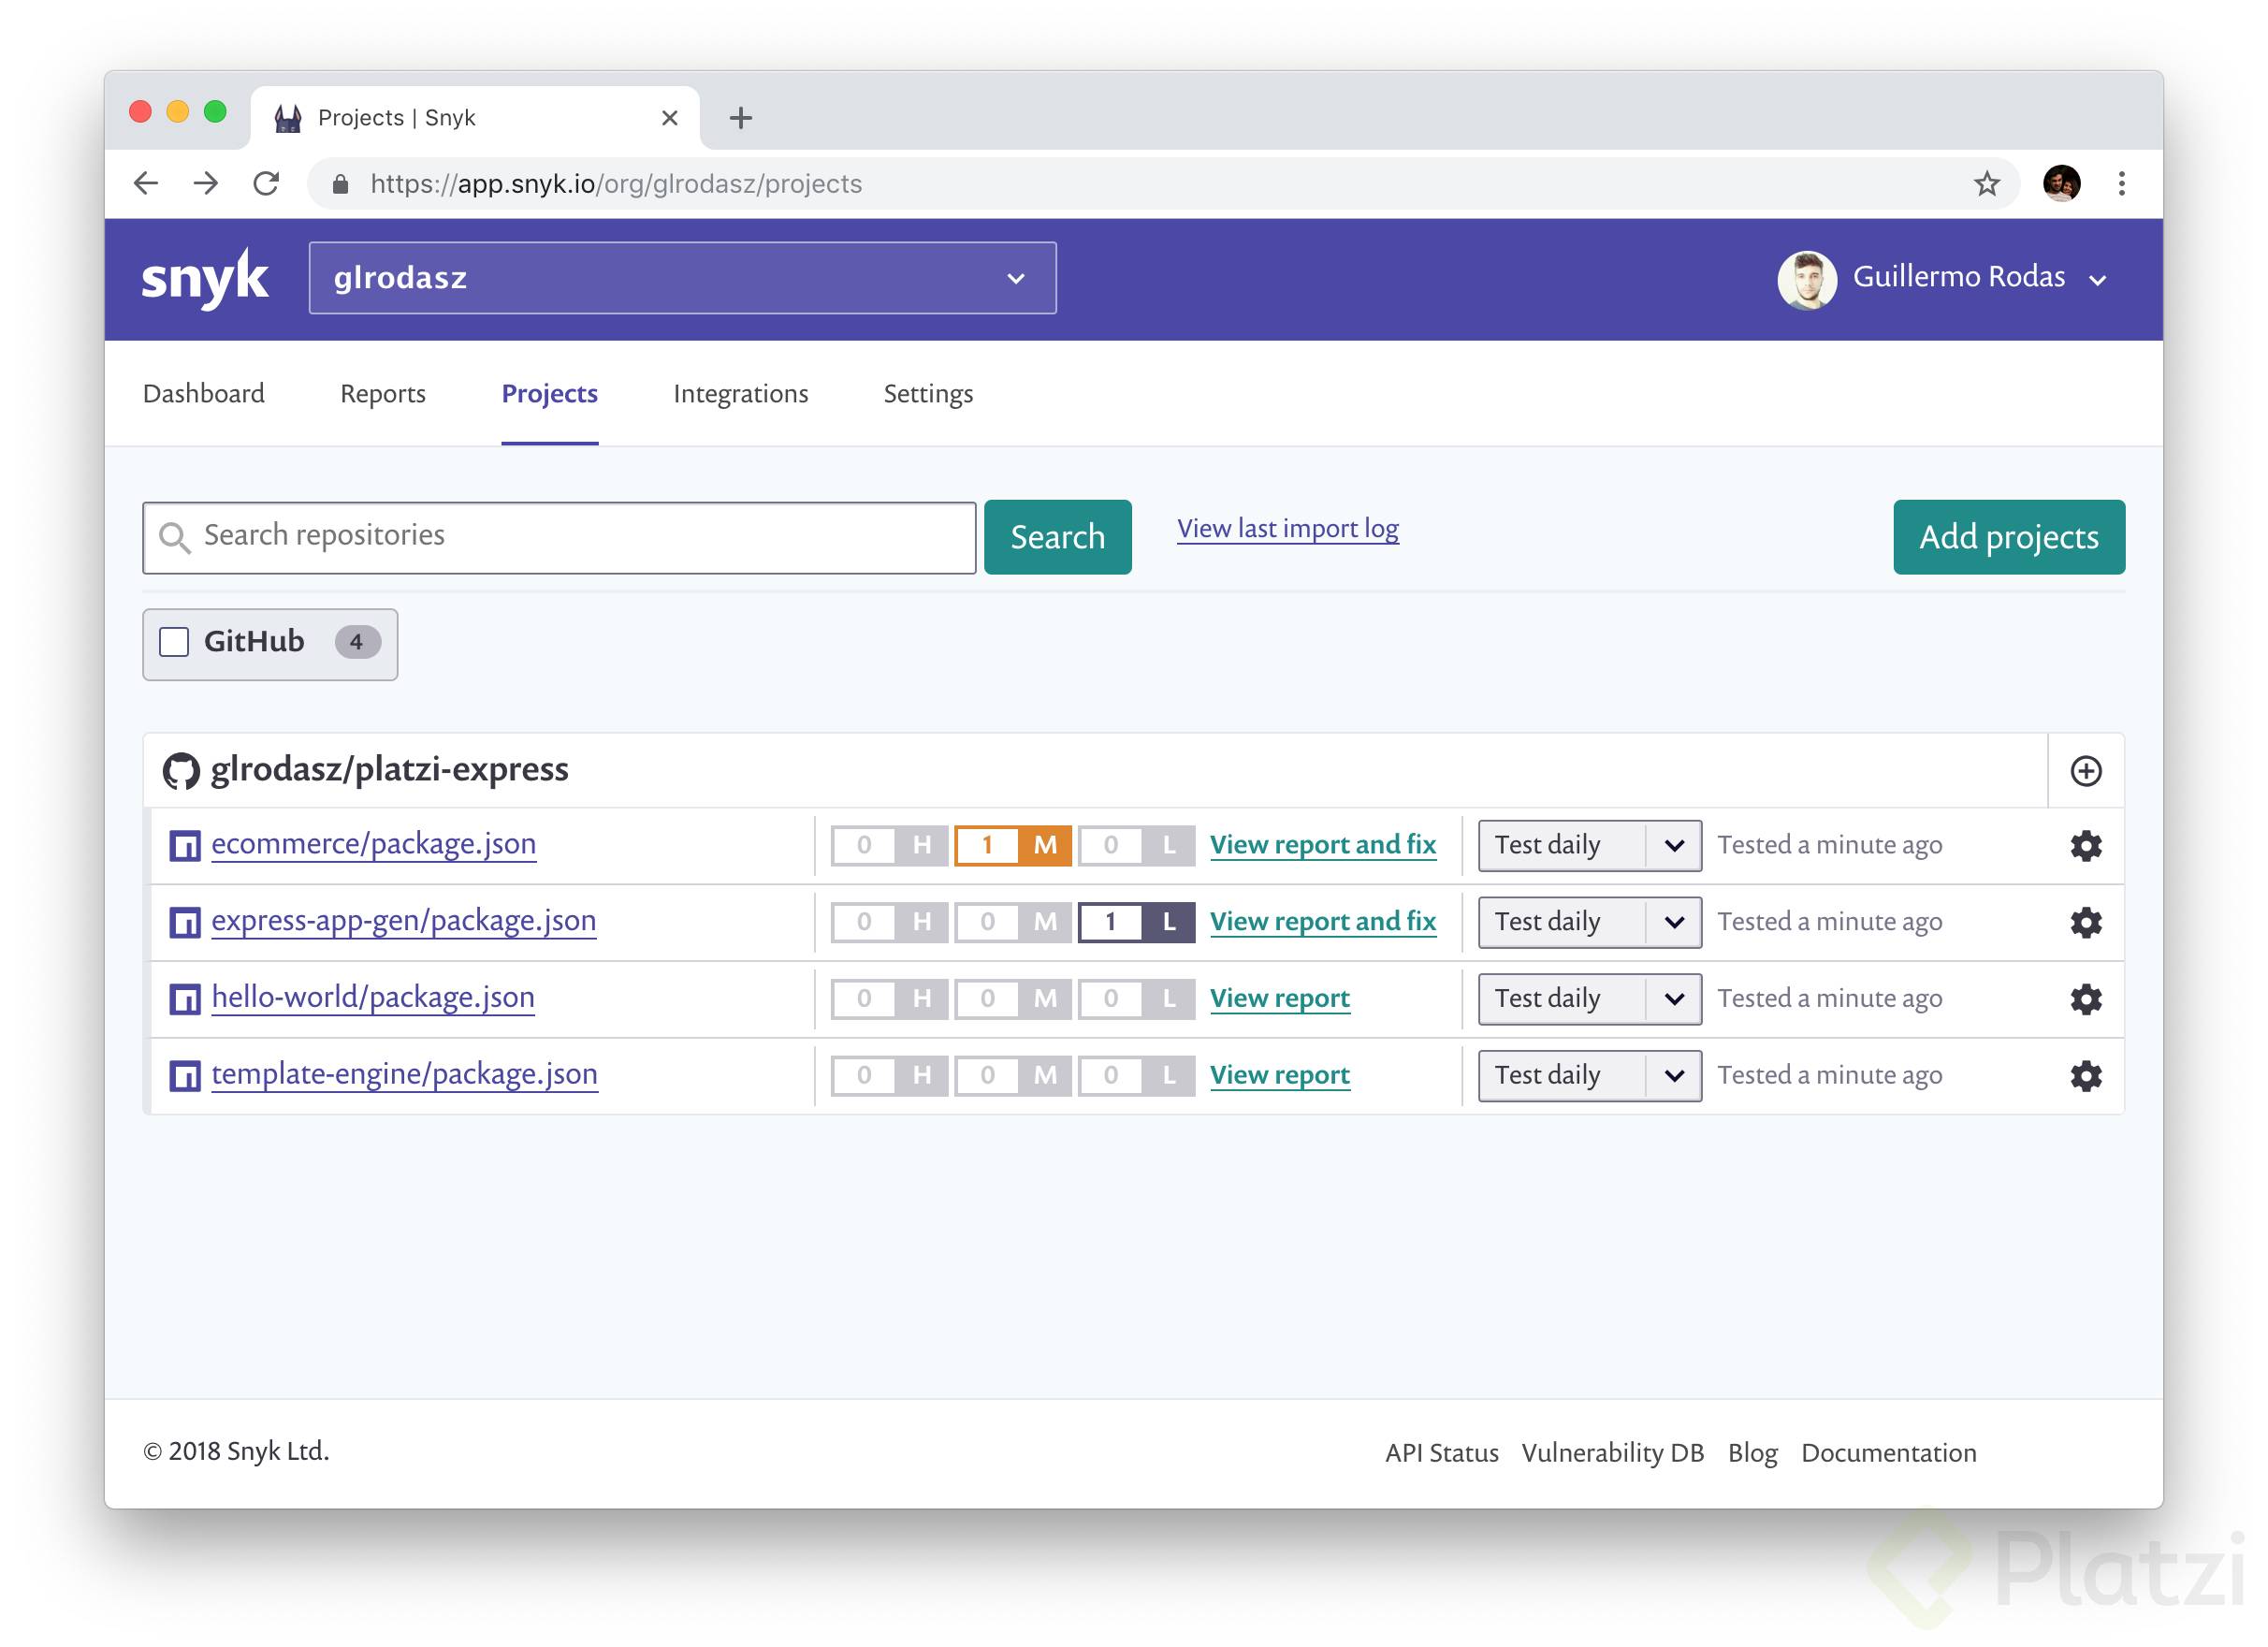Viewport: 2268px width, 1647px height.
Task: Open the ecommerce/package.json project link
Action: click(x=373, y=844)
